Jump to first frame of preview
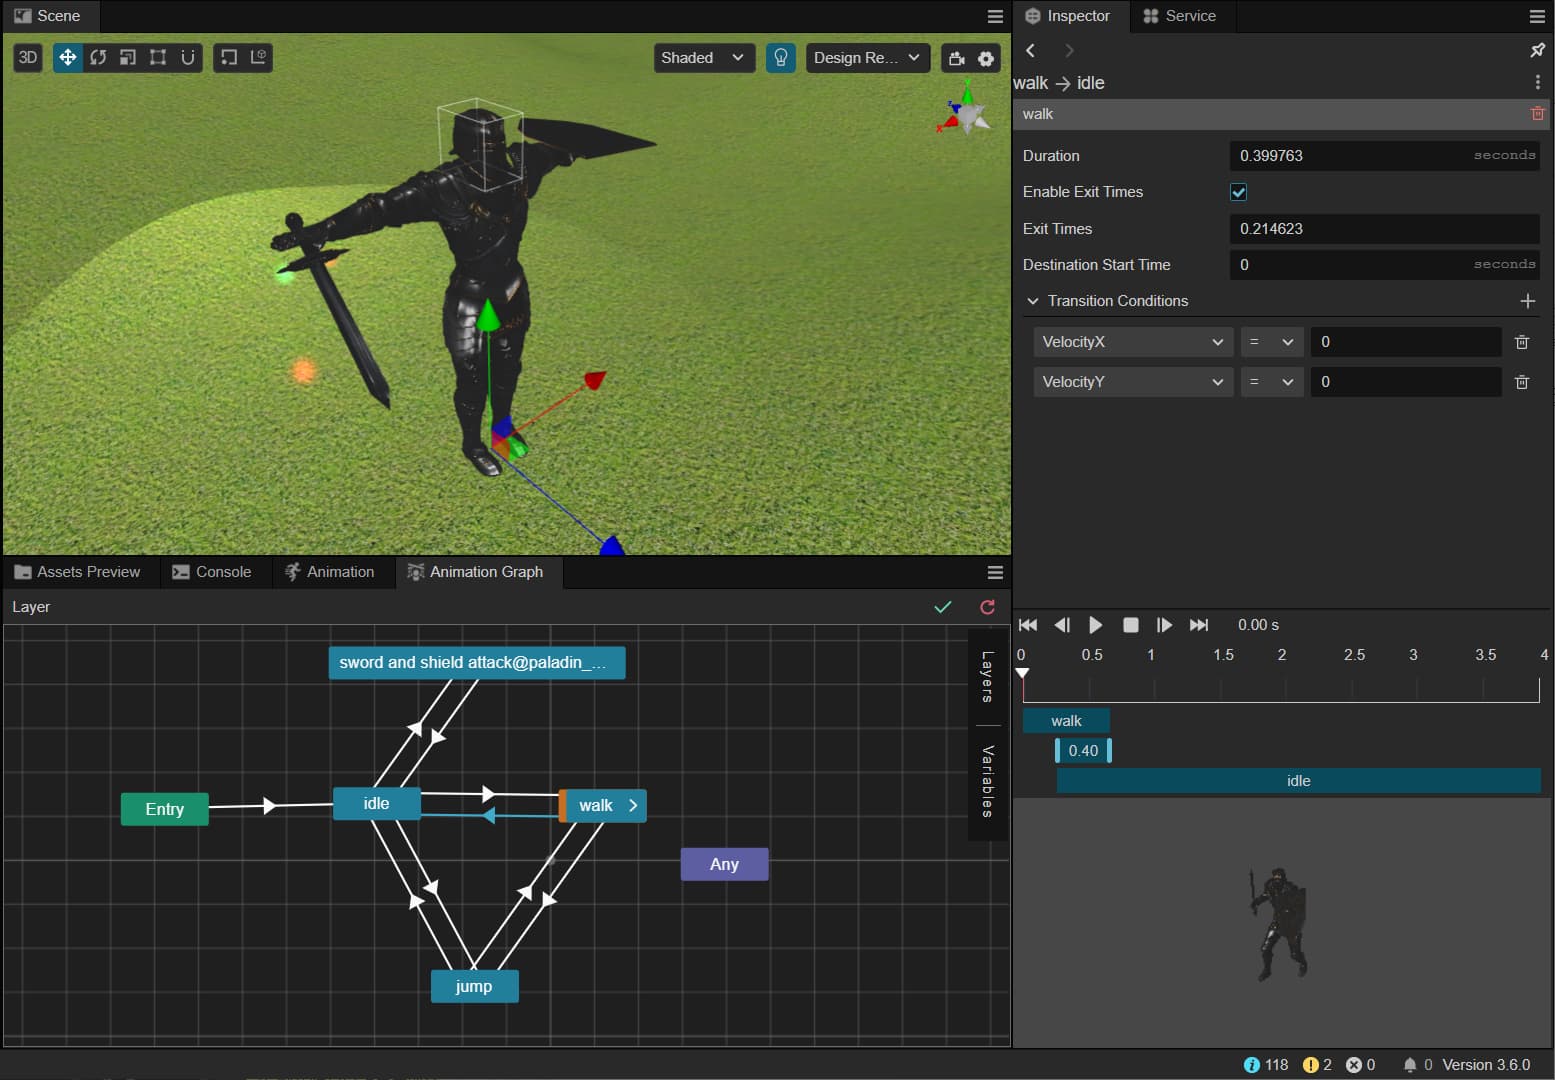 (1028, 625)
